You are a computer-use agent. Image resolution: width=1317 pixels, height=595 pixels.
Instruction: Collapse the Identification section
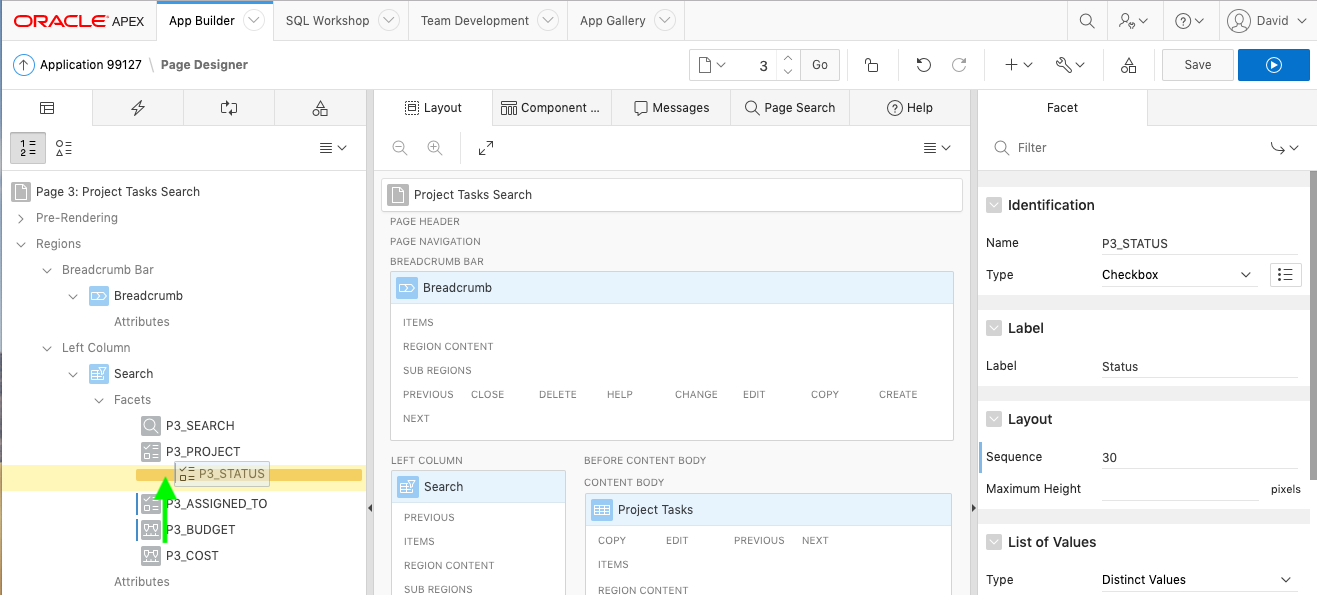point(994,205)
